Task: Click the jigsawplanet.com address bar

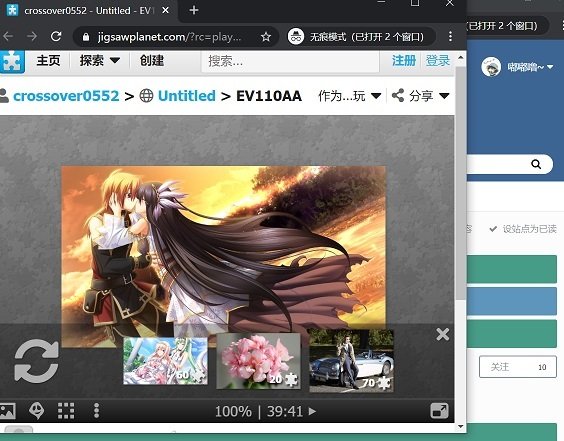Action: (x=169, y=37)
